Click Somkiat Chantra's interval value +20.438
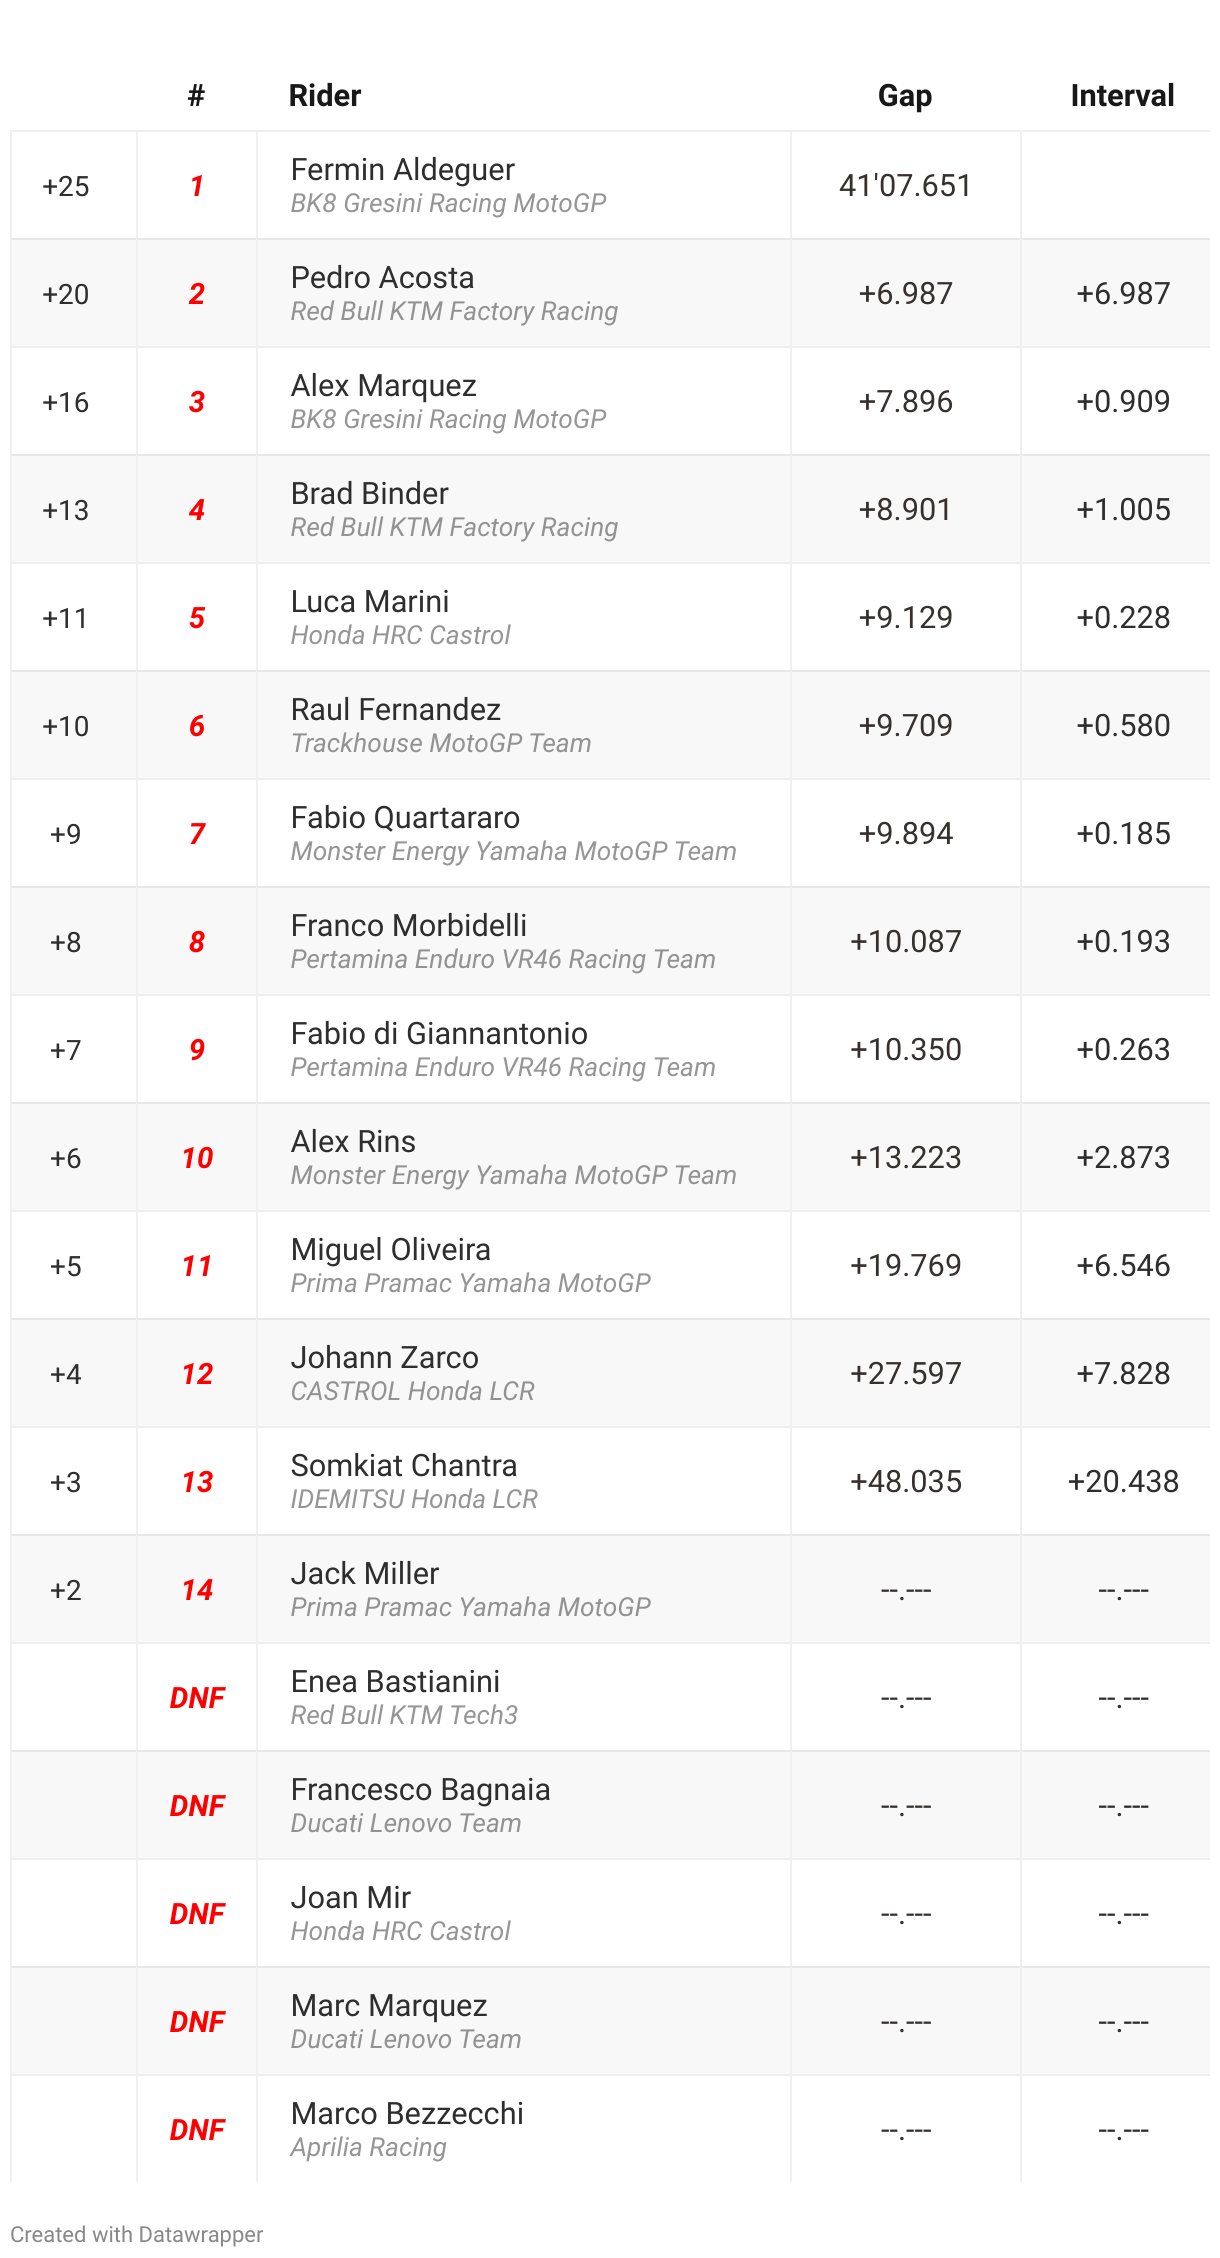The width and height of the screenshot is (1220, 2258). tap(1123, 1482)
